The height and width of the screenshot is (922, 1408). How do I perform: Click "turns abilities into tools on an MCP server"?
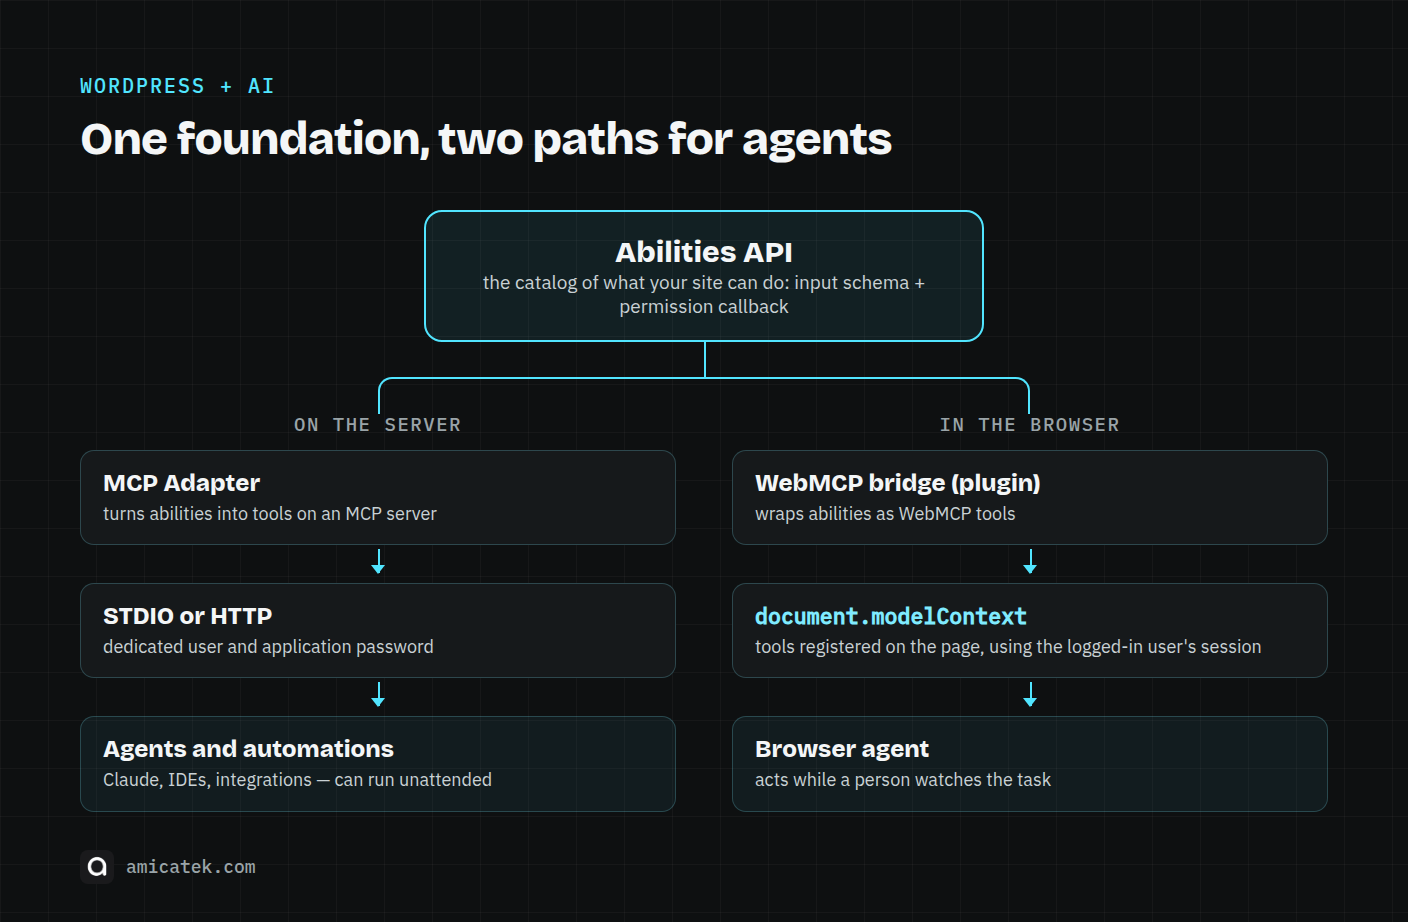pos(270,514)
